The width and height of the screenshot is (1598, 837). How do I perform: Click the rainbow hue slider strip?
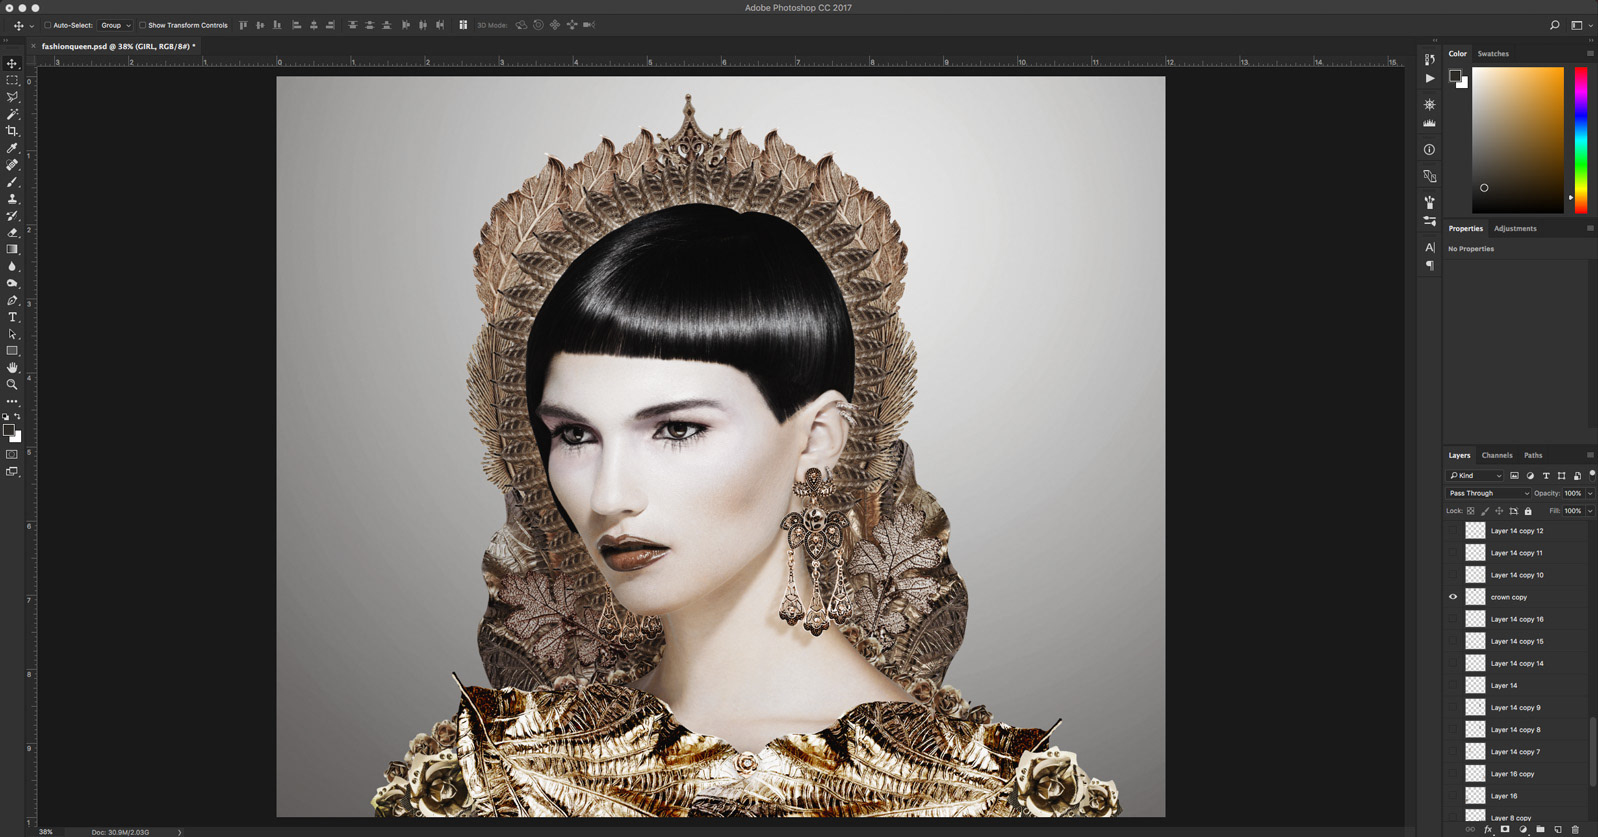(x=1581, y=140)
